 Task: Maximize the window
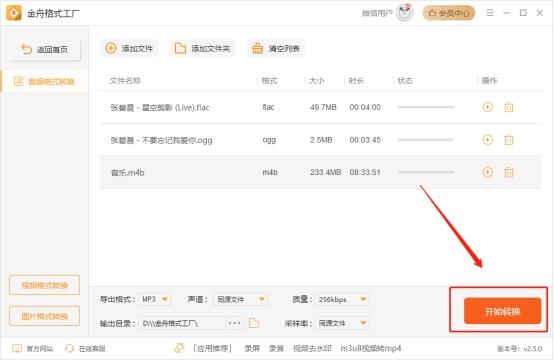[x=523, y=13]
